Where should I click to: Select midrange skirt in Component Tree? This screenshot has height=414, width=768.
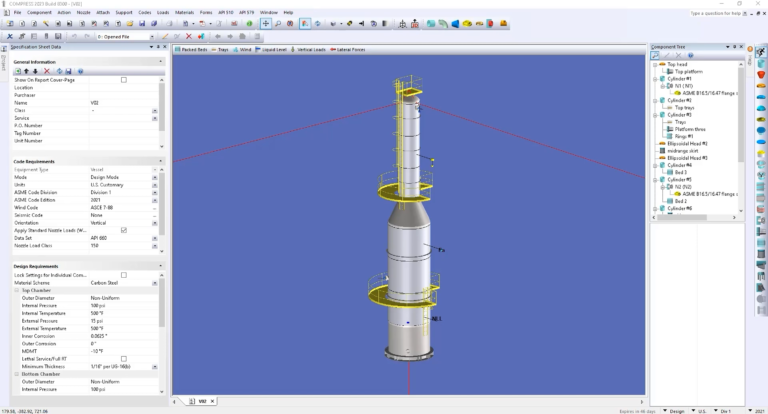point(682,151)
